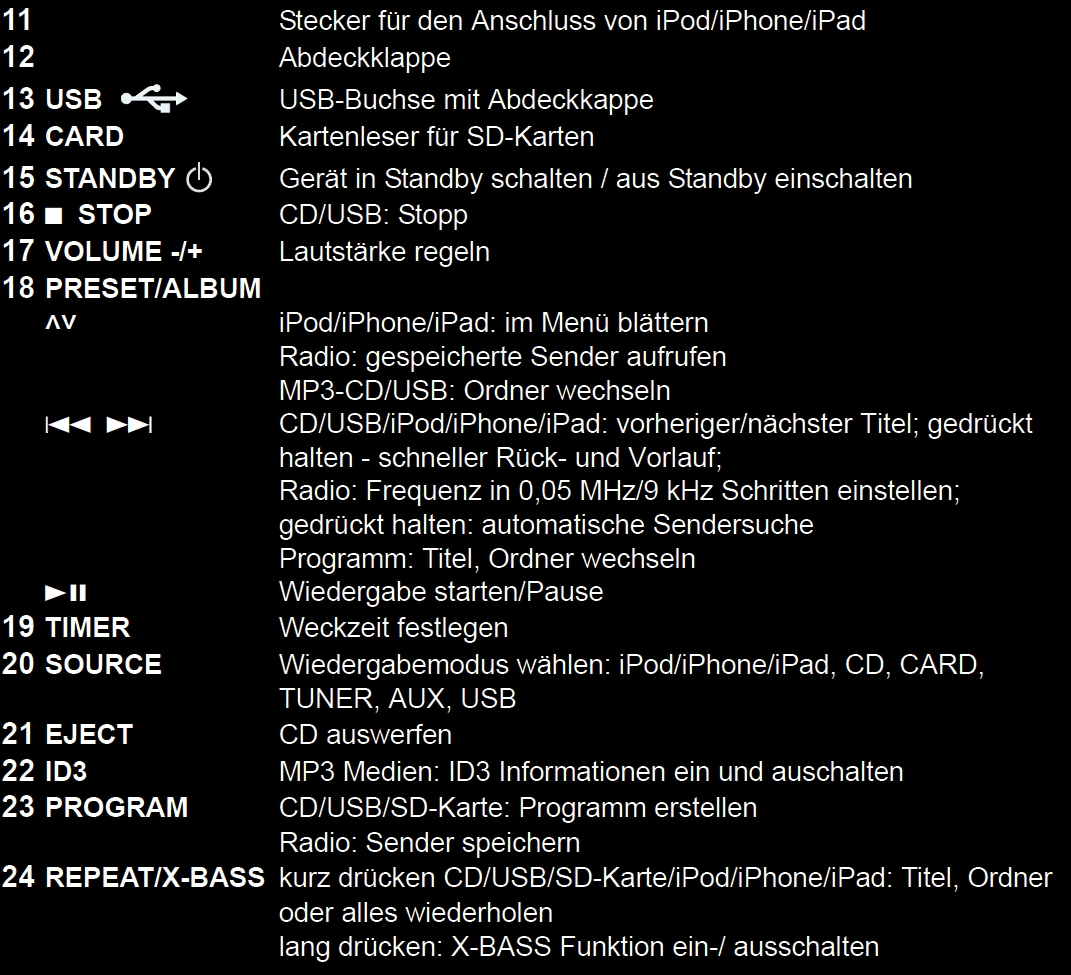Click the USB trident symbol icon
1071x975 pixels.
pyautogui.click(x=154, y=98)
